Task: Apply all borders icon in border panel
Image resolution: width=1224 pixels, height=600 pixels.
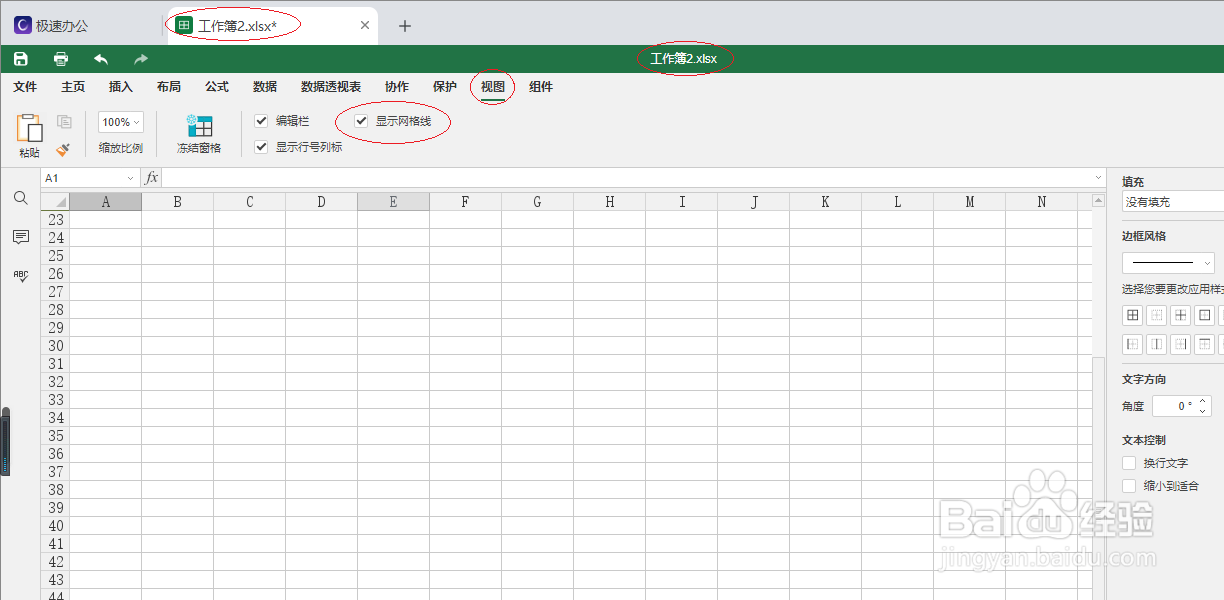Action: 1133,315
